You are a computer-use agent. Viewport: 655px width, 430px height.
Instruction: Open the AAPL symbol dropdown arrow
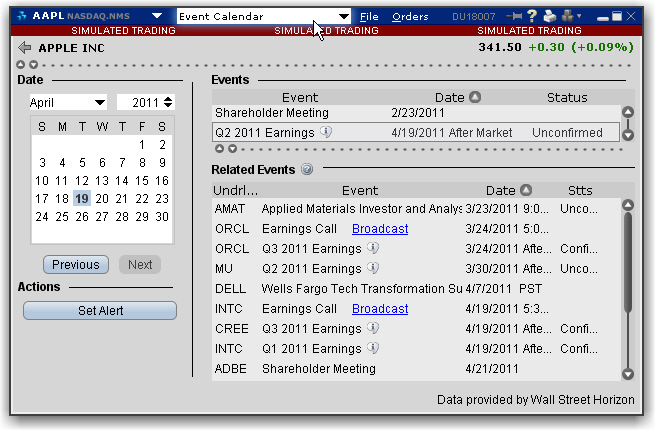[157, 16]
